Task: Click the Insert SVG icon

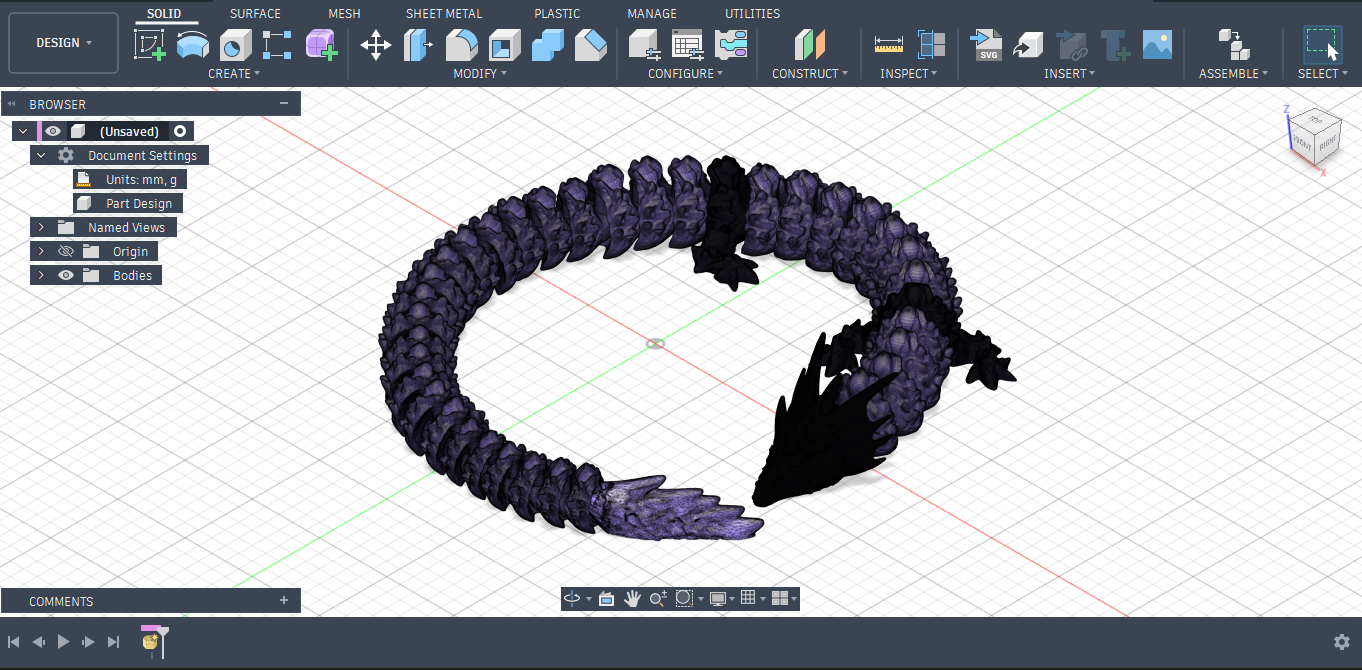Action: pos(986,45)
